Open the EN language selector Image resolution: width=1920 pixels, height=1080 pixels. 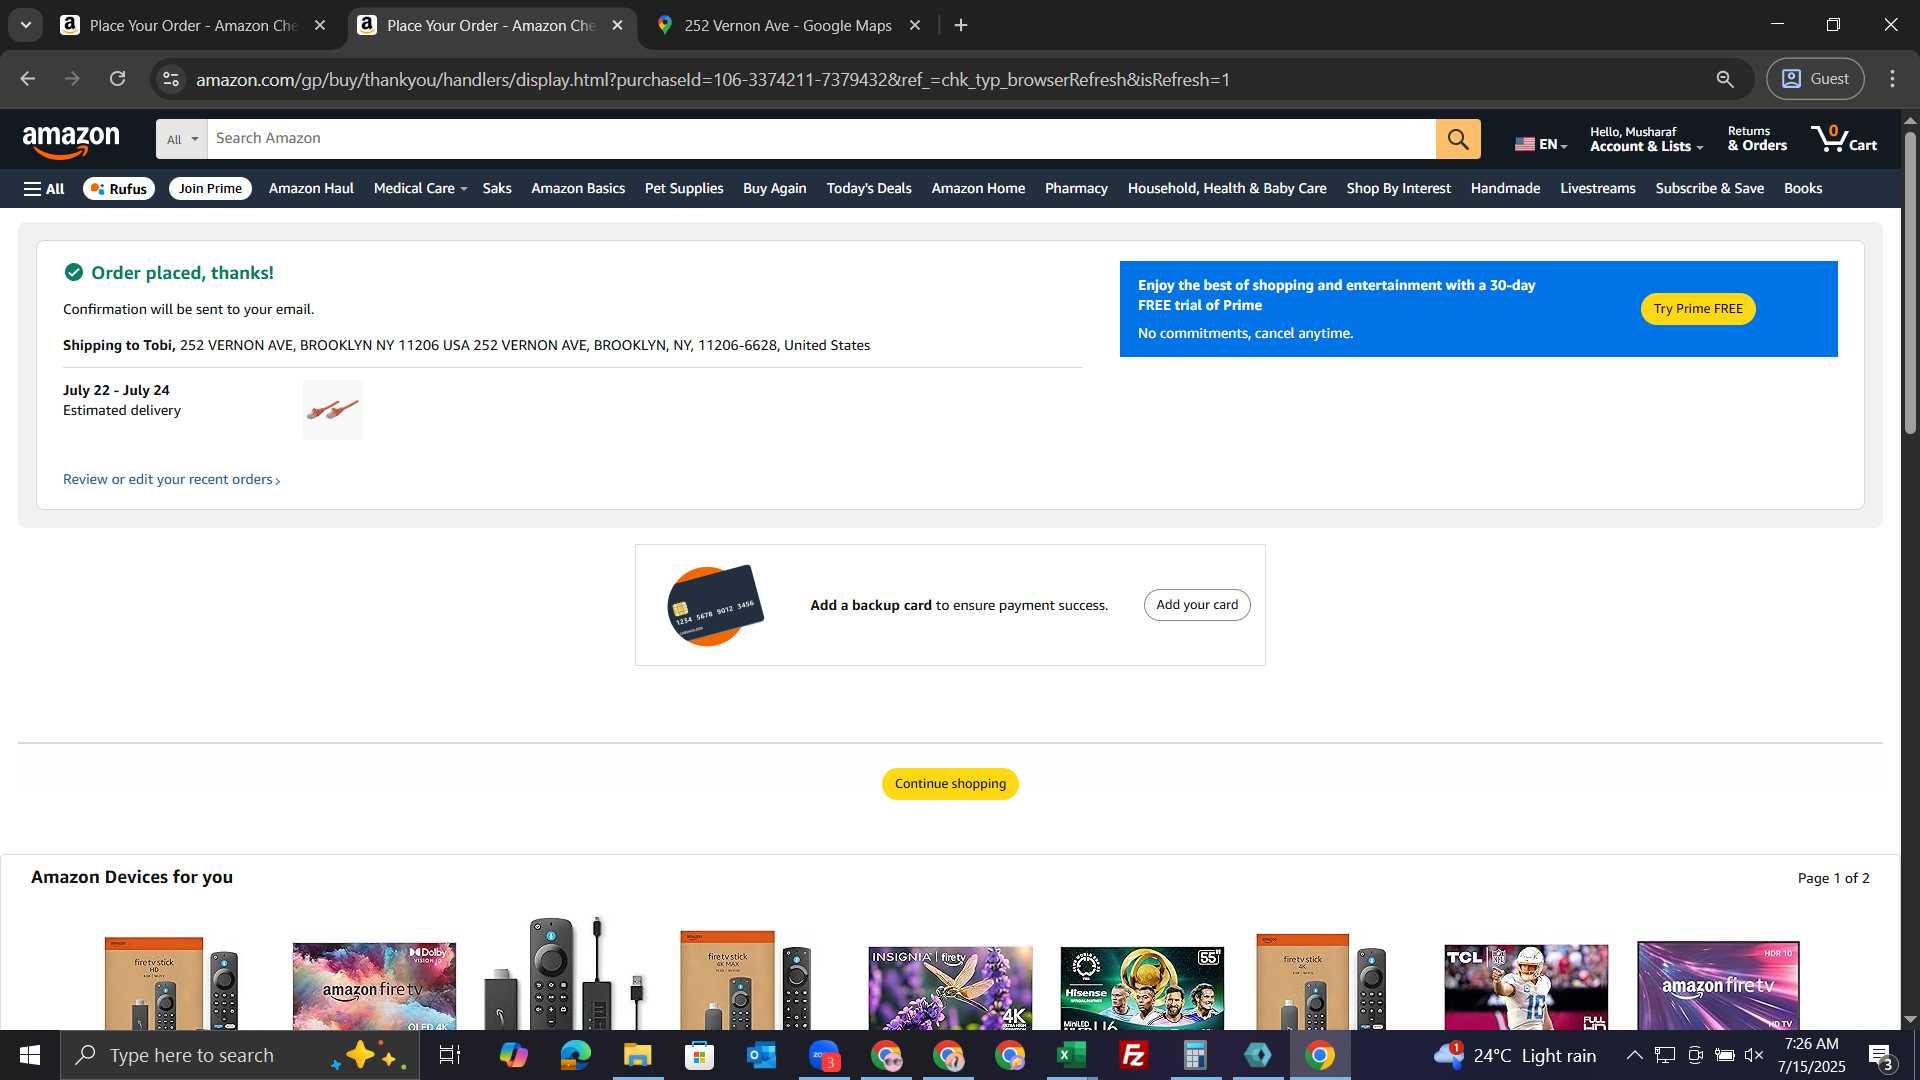coord(1540,144)
